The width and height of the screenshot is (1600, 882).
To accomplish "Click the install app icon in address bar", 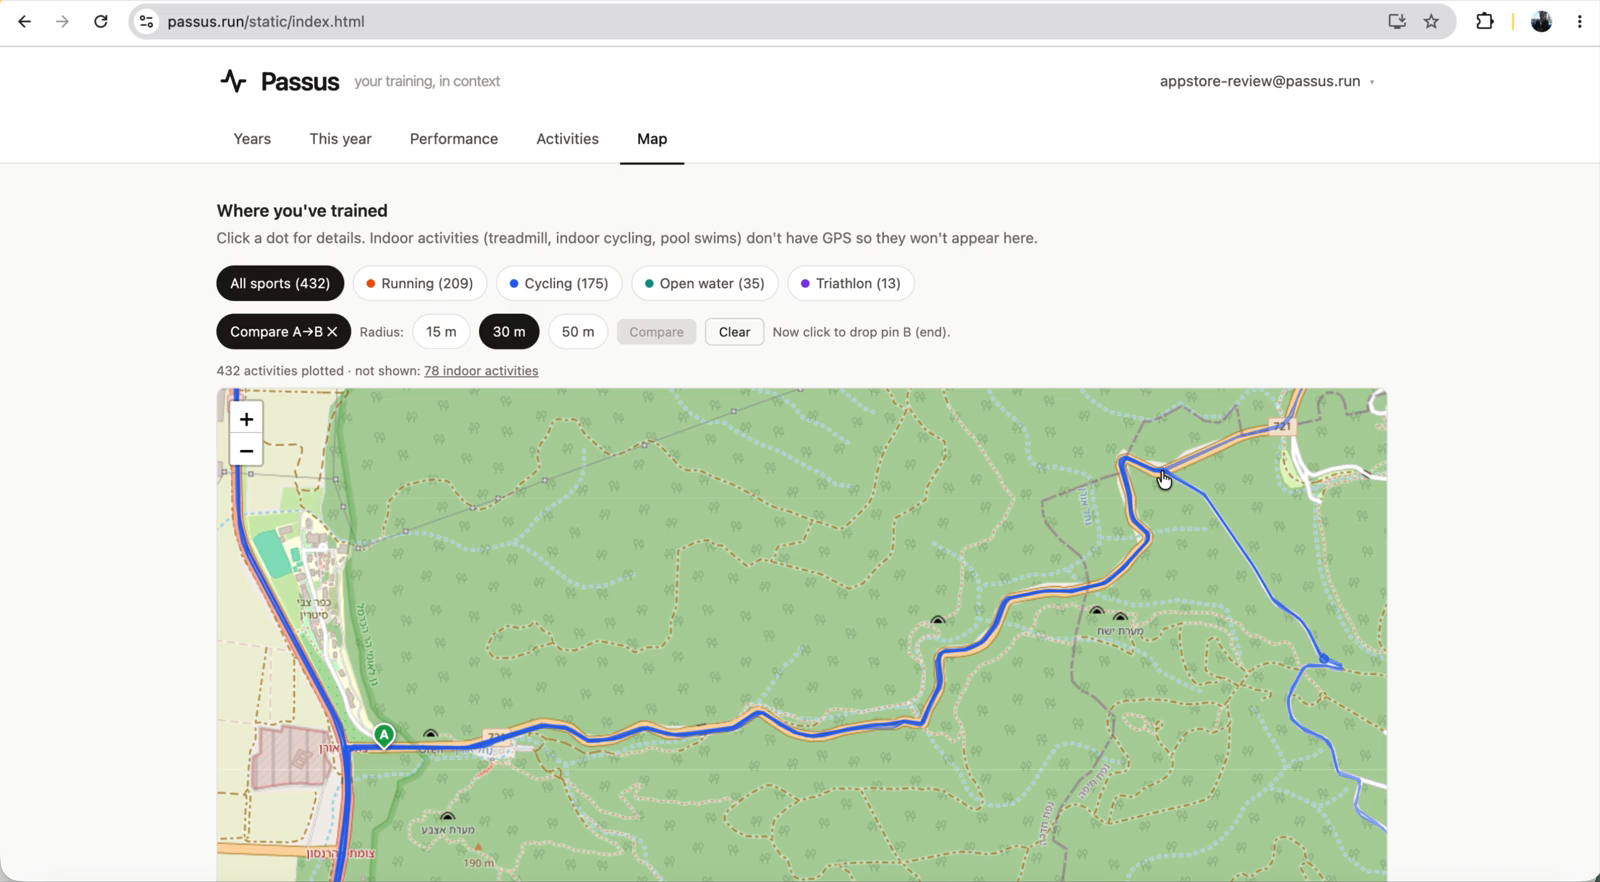I will click(1397, 21).
